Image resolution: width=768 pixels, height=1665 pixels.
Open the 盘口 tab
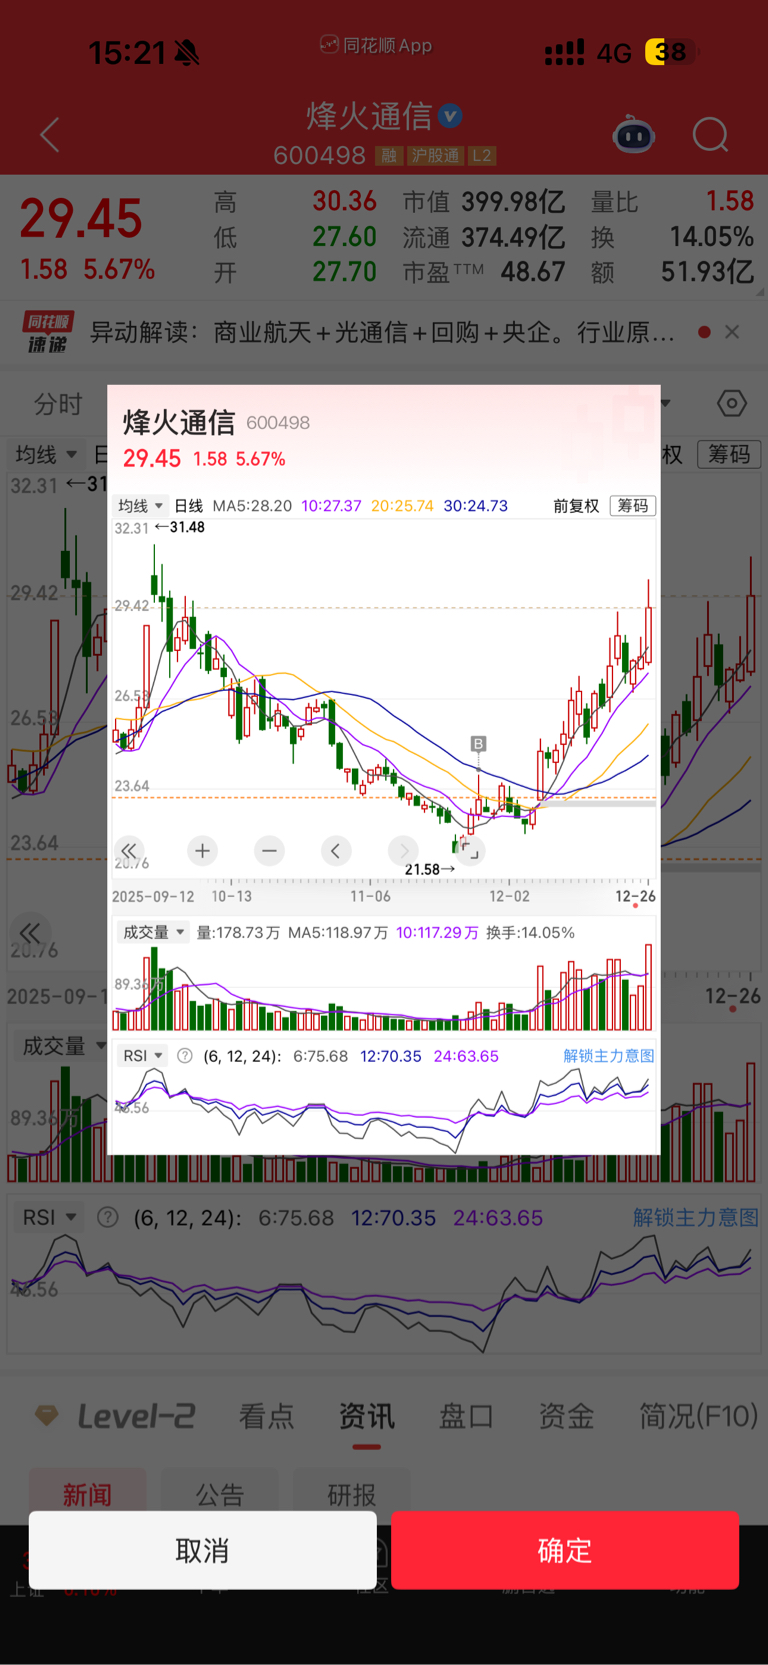(467, 1416)
